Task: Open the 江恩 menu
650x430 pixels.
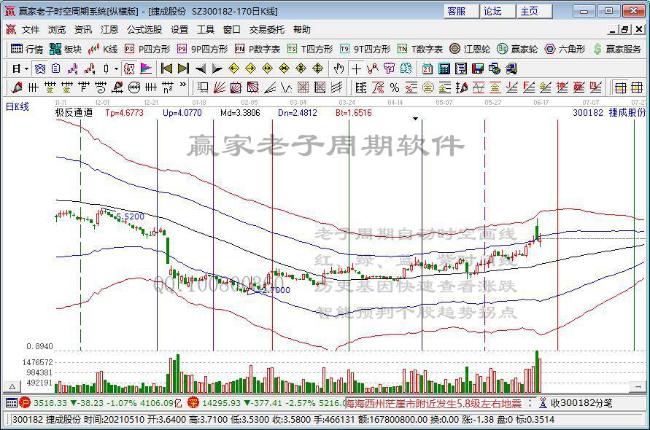Action: [x=109, y=30]
